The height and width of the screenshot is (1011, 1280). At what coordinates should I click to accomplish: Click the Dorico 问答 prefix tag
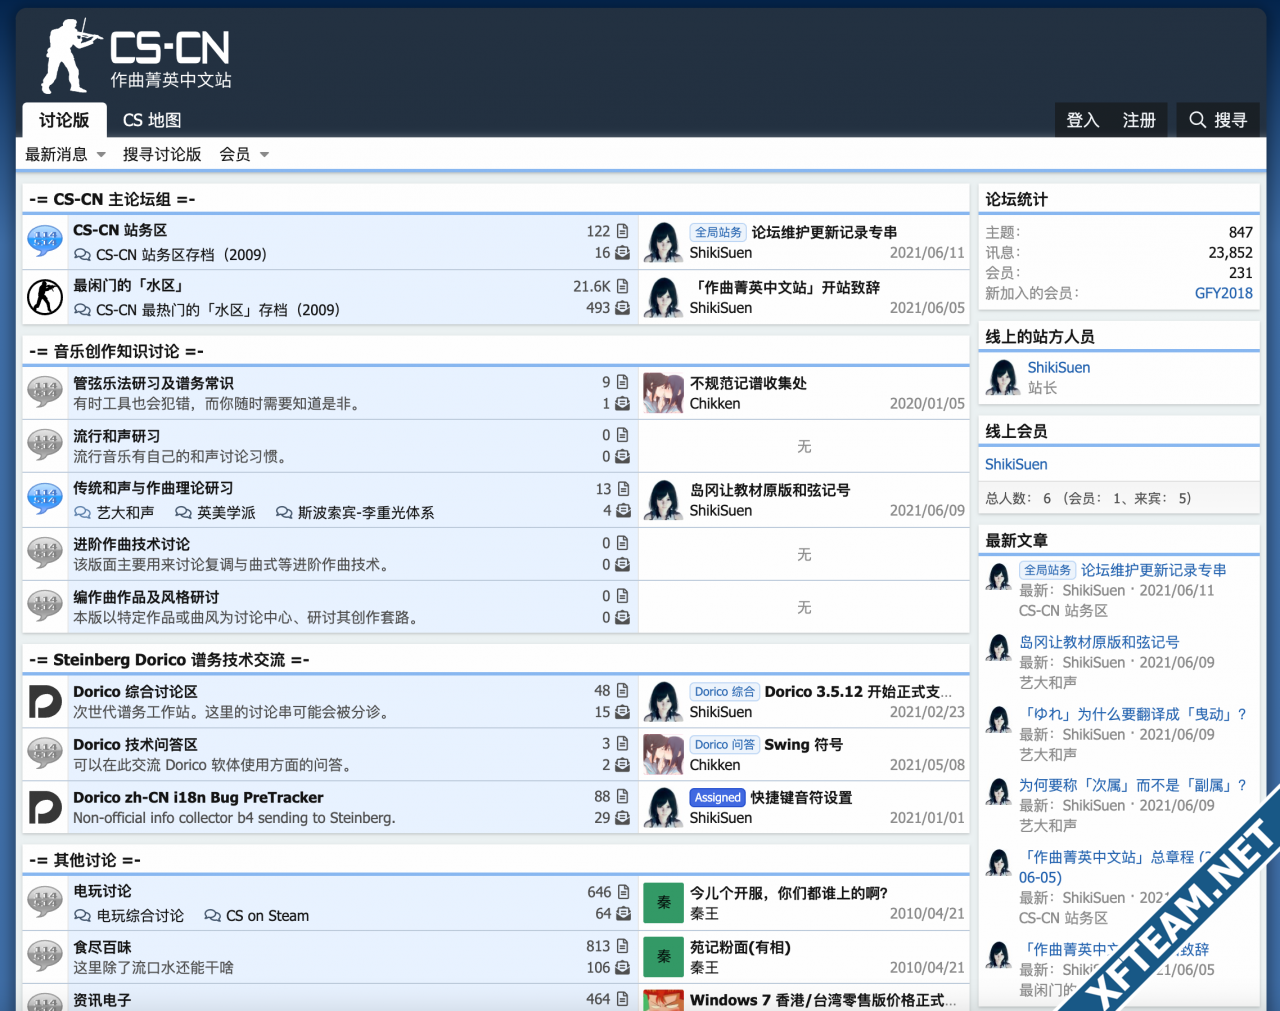725,744
